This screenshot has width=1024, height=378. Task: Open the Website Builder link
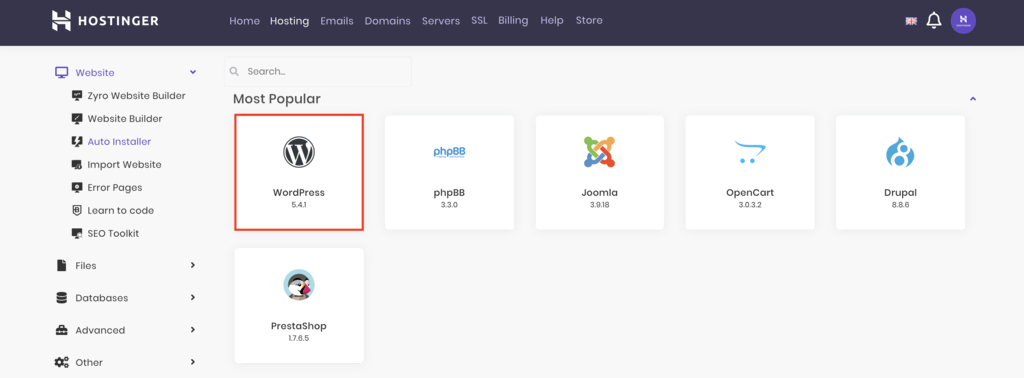(125, 119)
